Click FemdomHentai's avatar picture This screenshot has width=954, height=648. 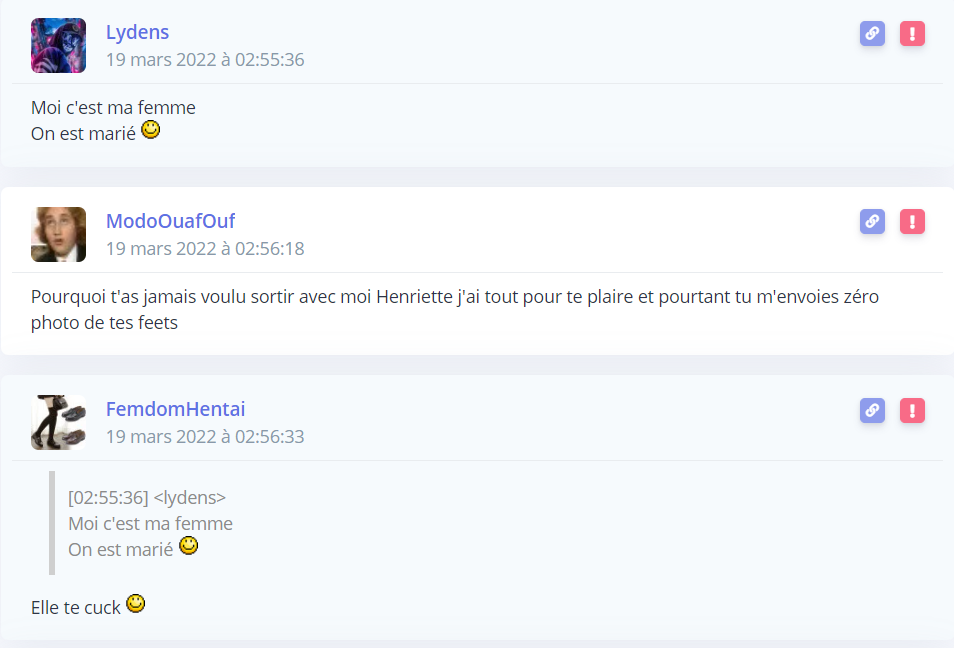(x=58, y=422)
